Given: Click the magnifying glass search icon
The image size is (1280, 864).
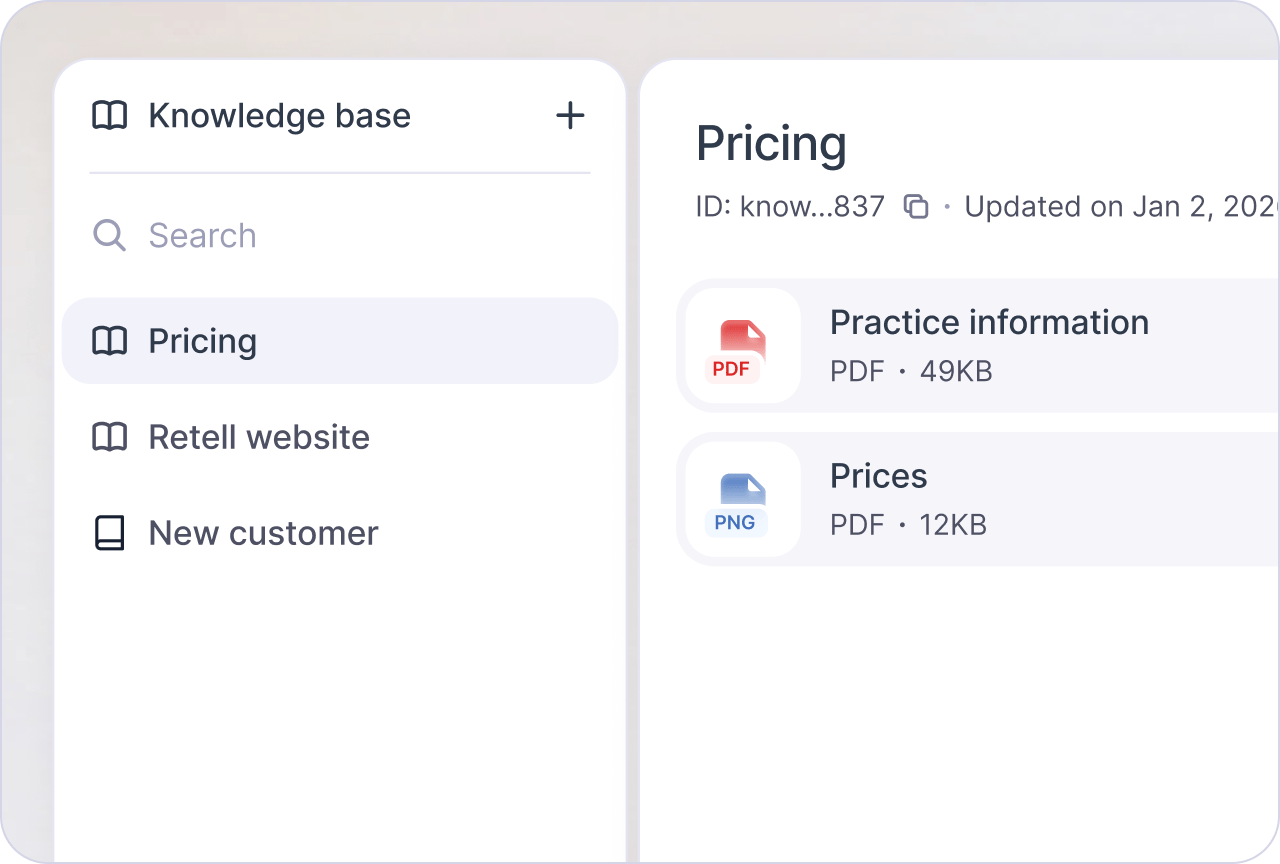Looking at the screenshot, I should pos(110,236).
